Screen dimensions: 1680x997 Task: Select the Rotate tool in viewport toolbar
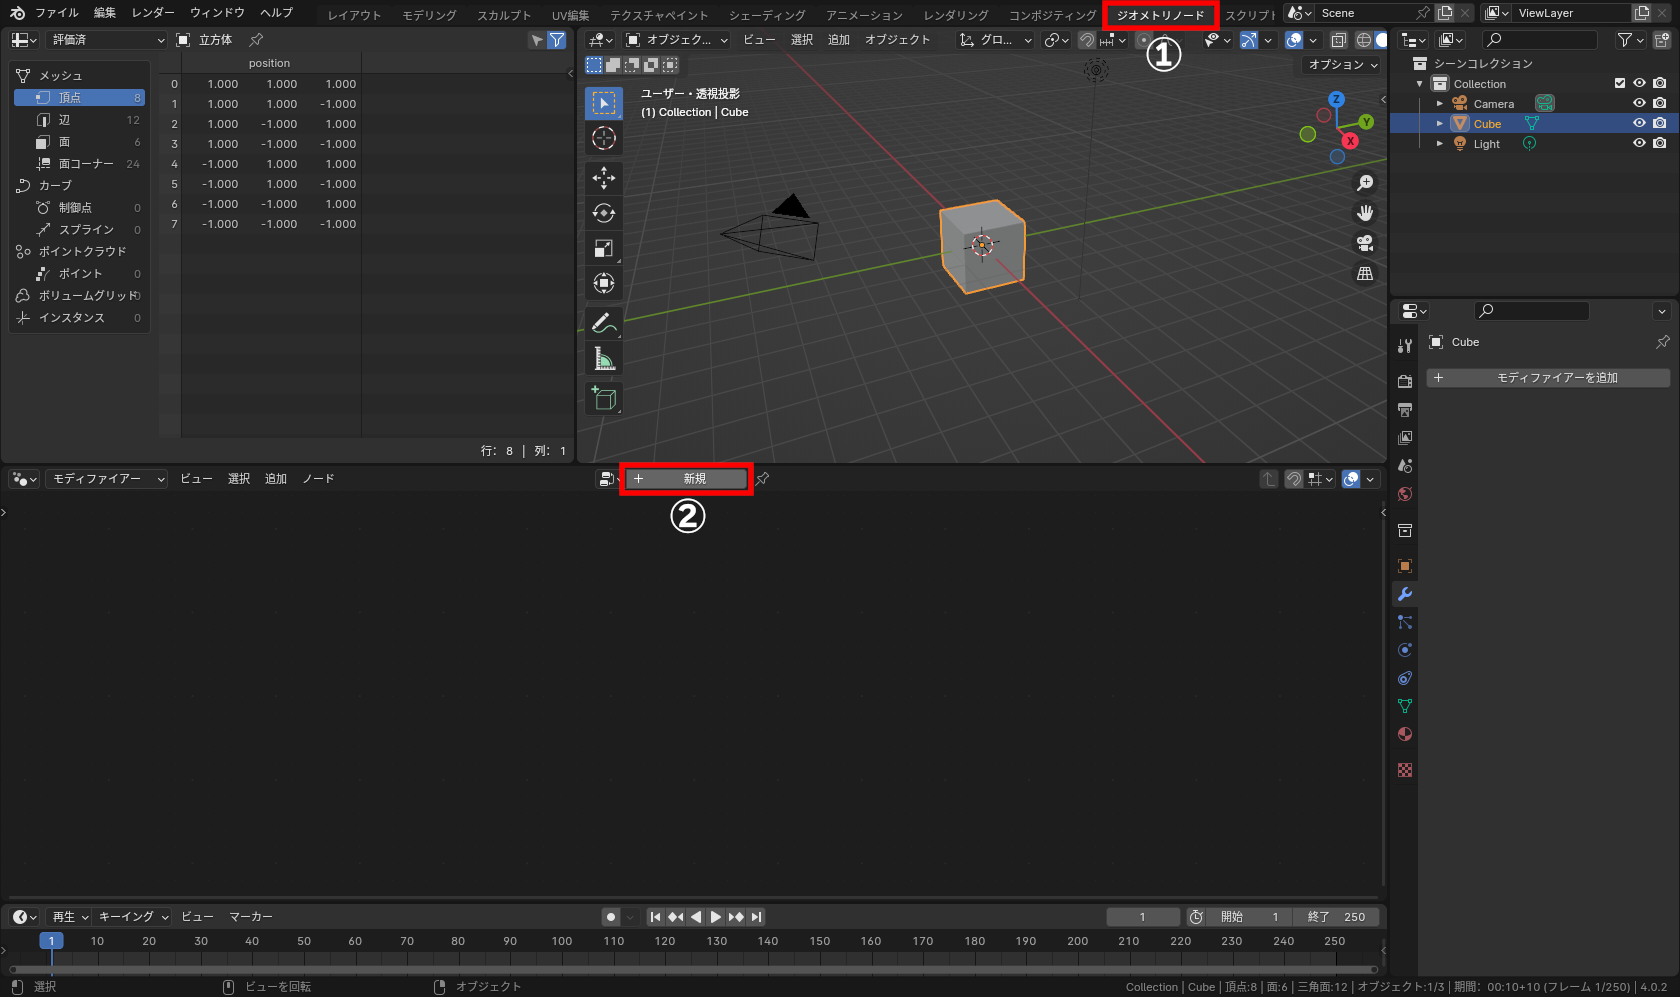(x=603, y=213)
